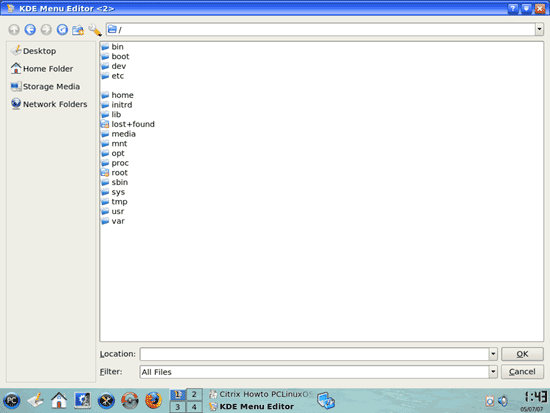
Task: Open Storage Media in the sidebar
Action: coord(45,86)
